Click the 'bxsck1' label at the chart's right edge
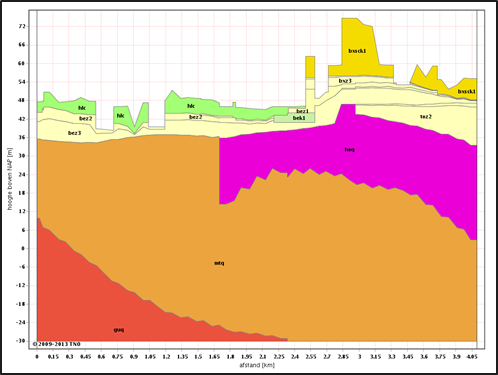 pyautogui.click(x=466, y=91)
